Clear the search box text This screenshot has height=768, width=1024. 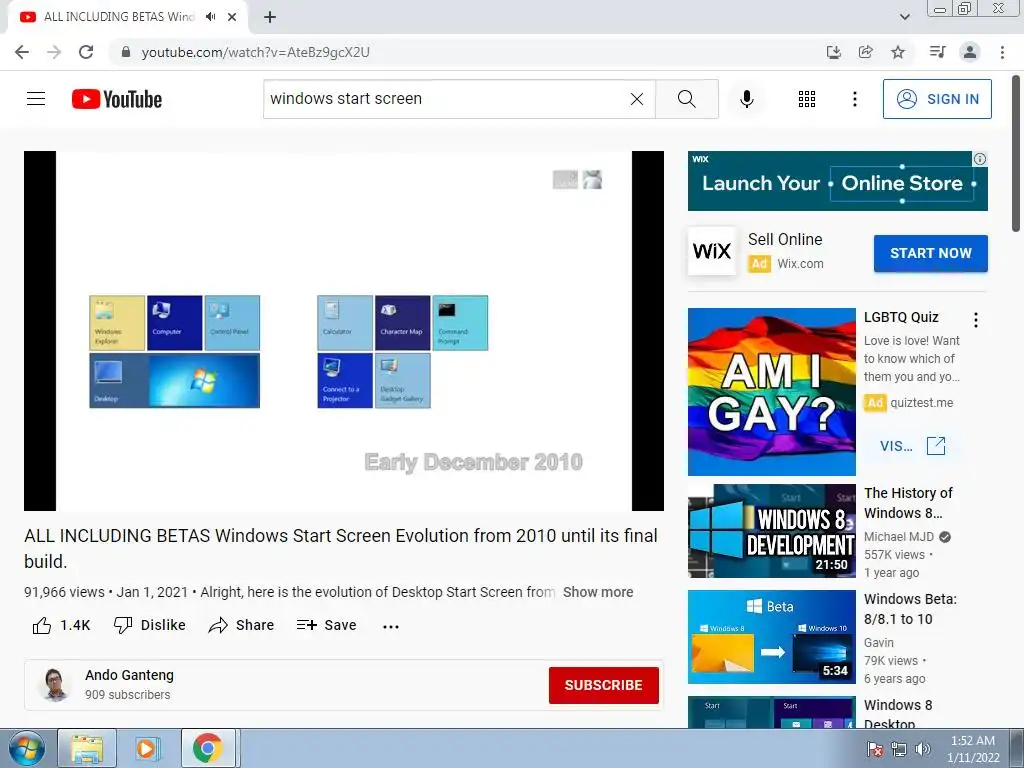[x=637, y=99]
